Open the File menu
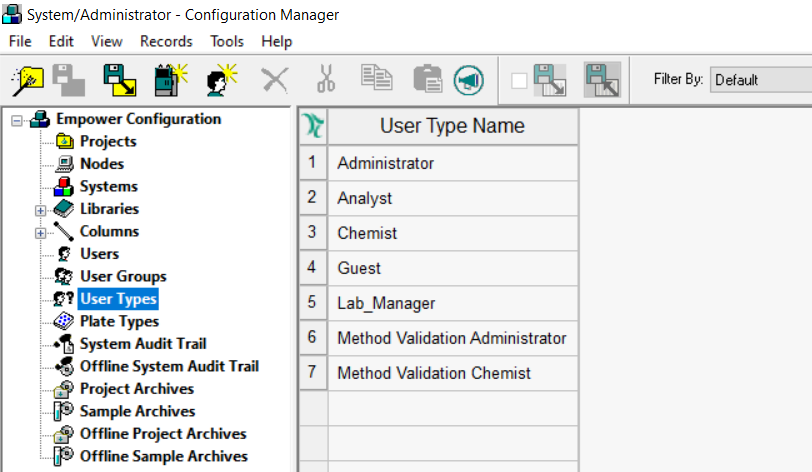This screenshot has width=812, height=472. (x=20, y=41)
